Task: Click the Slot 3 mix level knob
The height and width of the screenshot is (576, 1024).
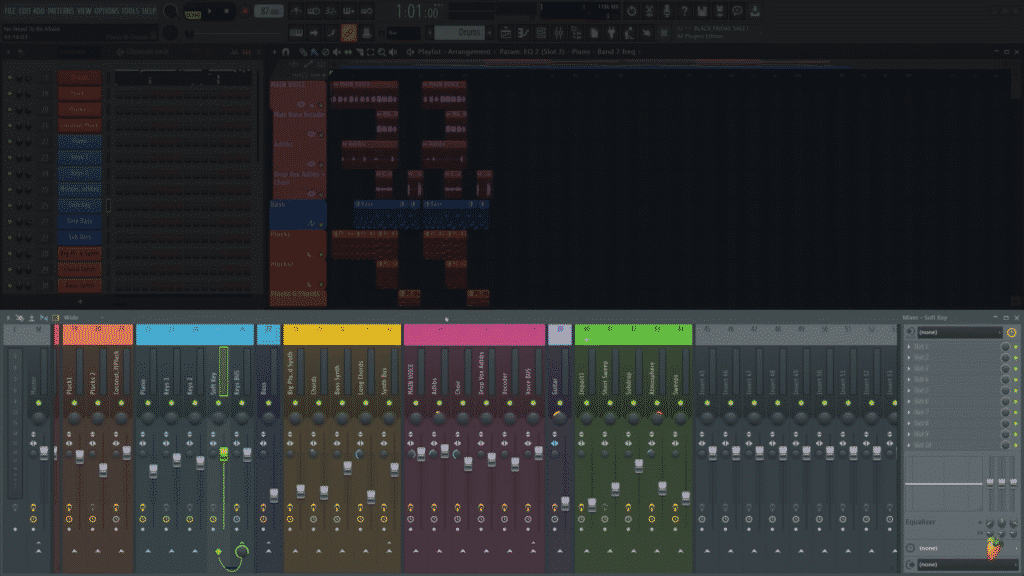Action: coord(1006,368)
